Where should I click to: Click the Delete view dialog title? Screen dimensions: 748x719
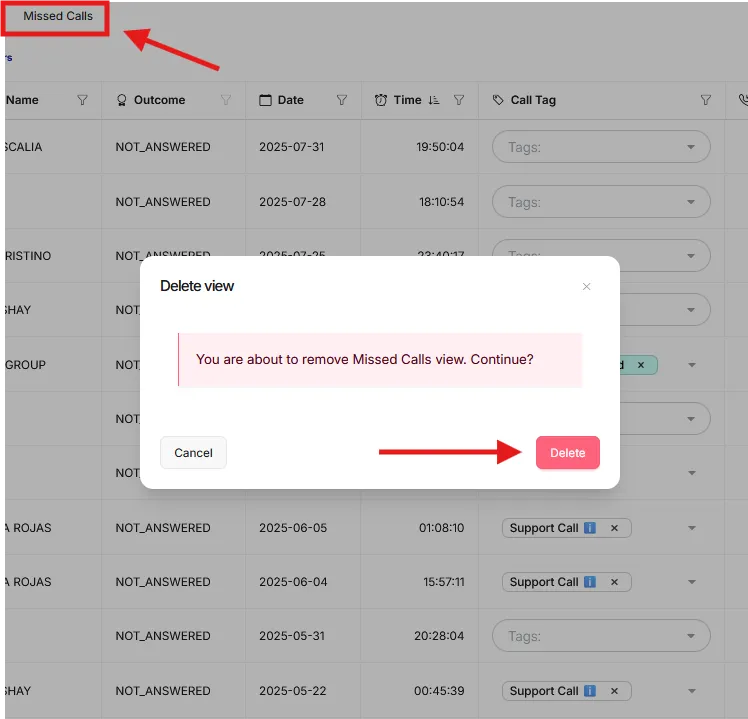(197, 286)
